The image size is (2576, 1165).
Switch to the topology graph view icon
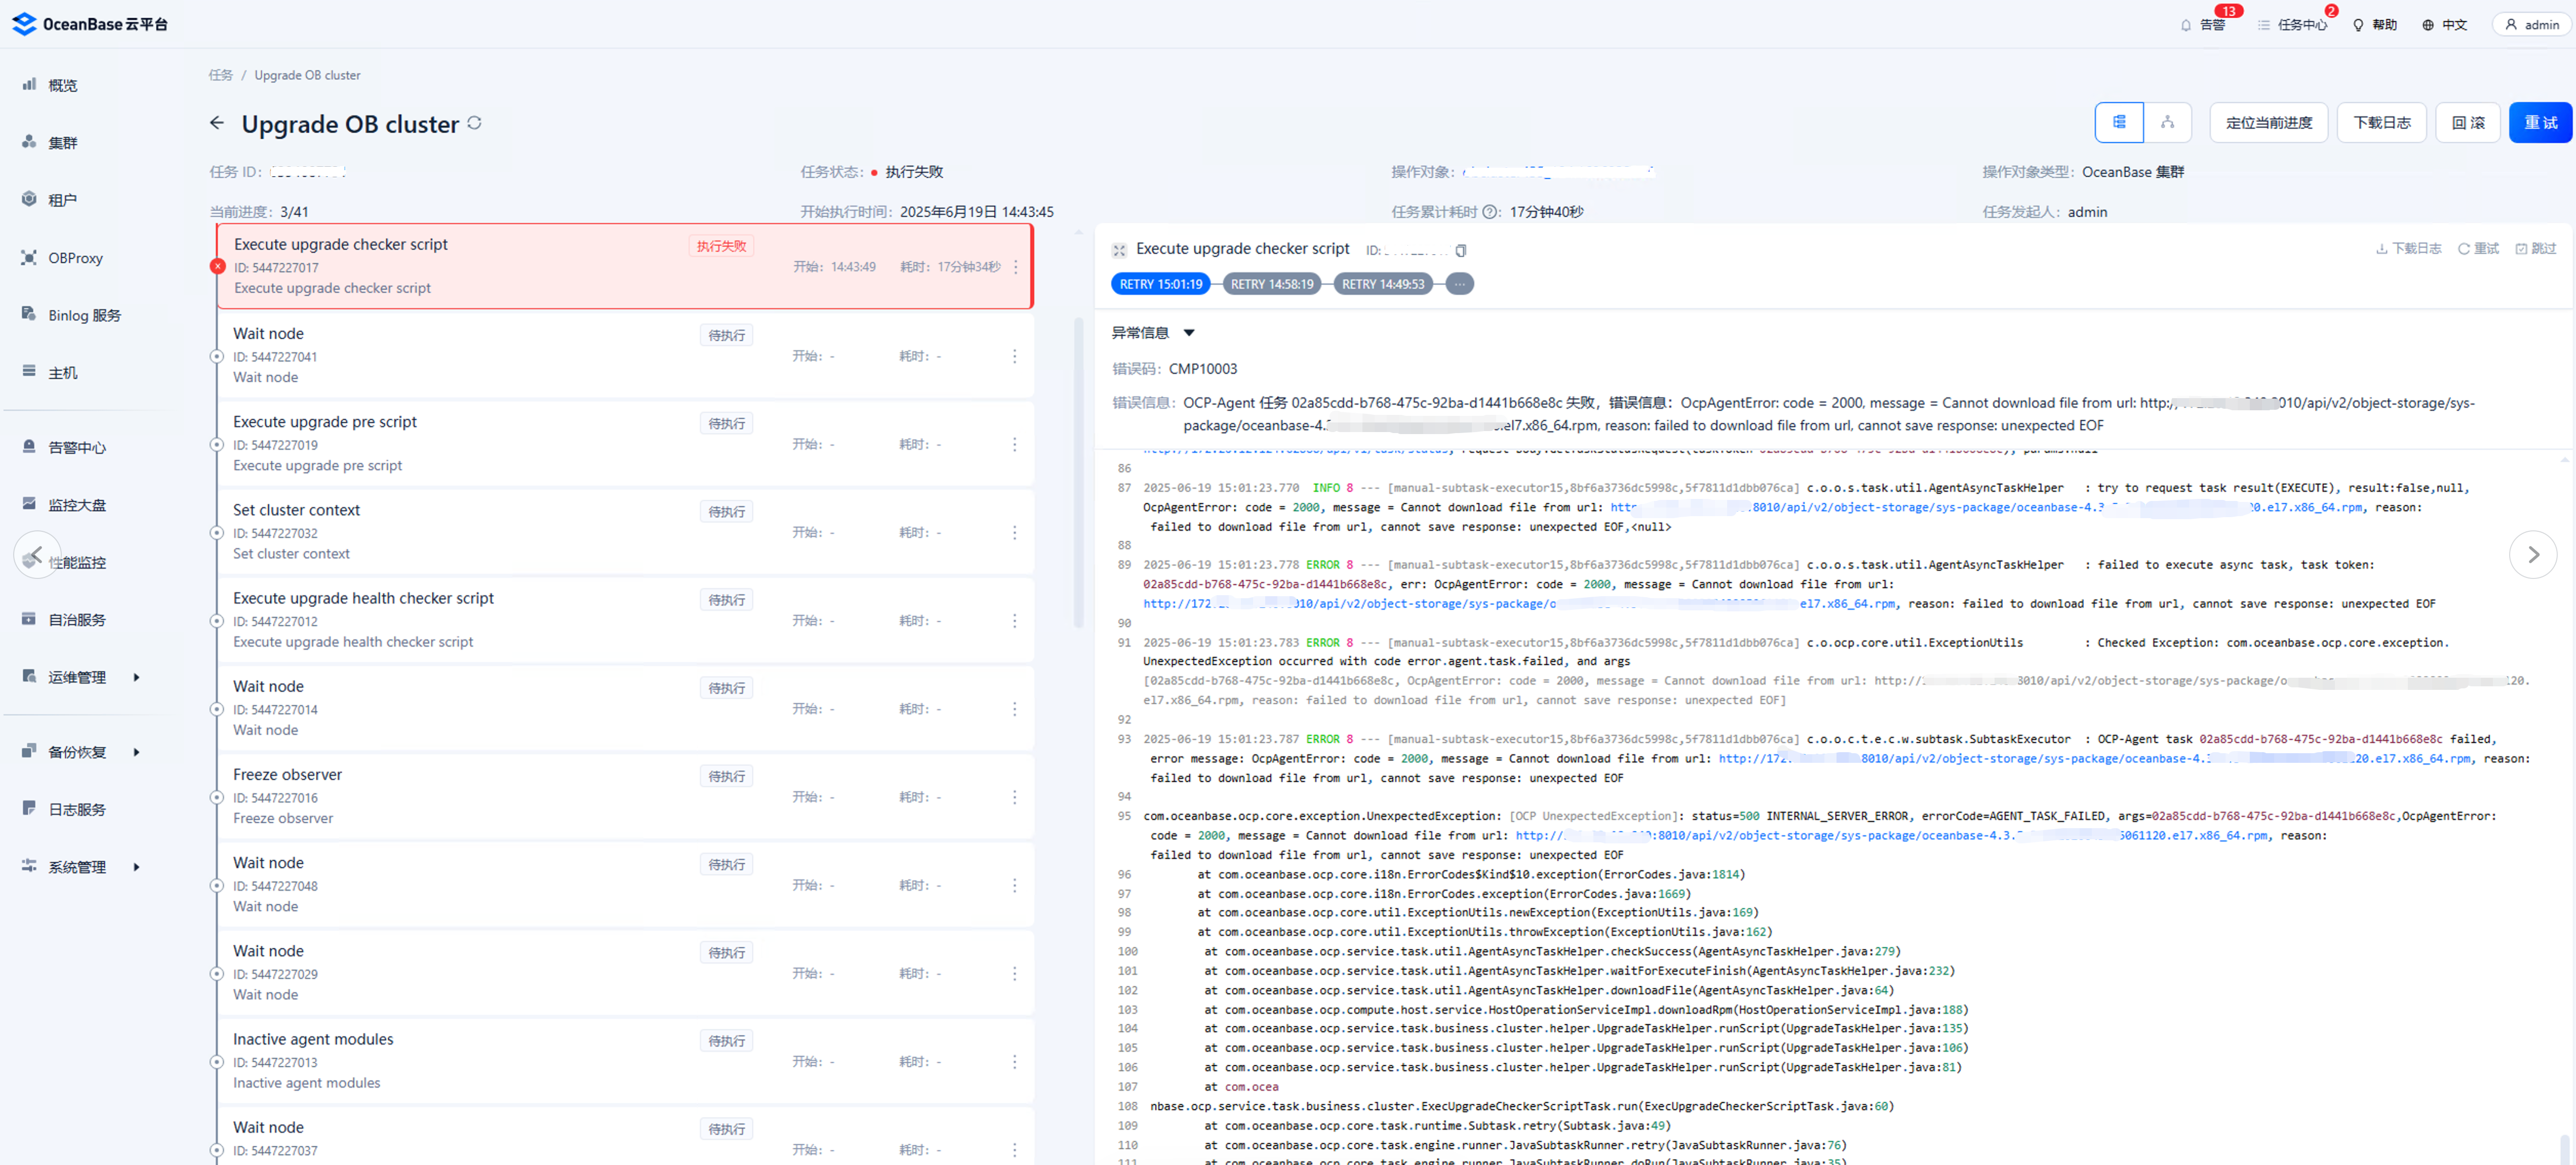click(2167, 123)
